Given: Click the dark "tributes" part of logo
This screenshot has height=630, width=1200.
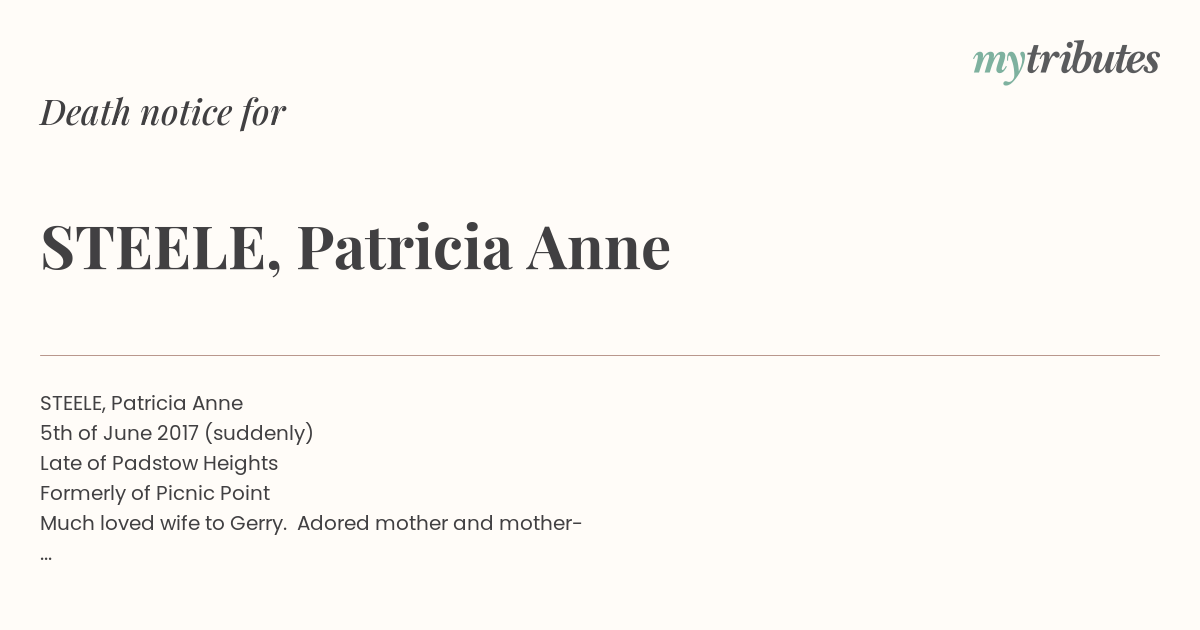Looking at the screenshot, I should pyautogui.click(x=1092, y=59).
